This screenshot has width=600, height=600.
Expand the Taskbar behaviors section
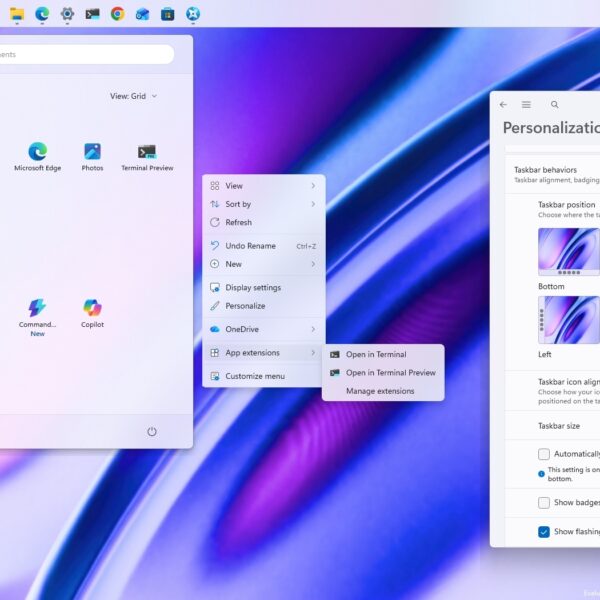click(x=553, y=174)
